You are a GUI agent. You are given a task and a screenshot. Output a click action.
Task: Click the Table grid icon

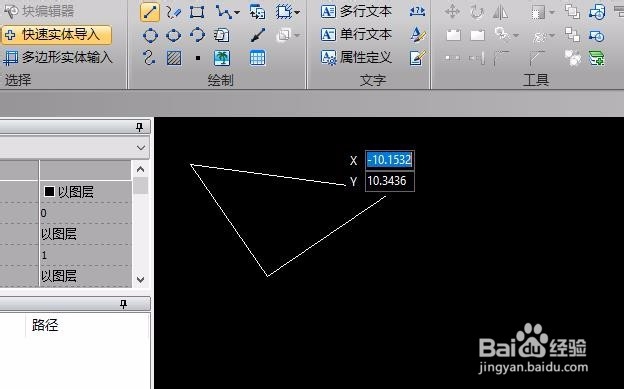point(257,59)
